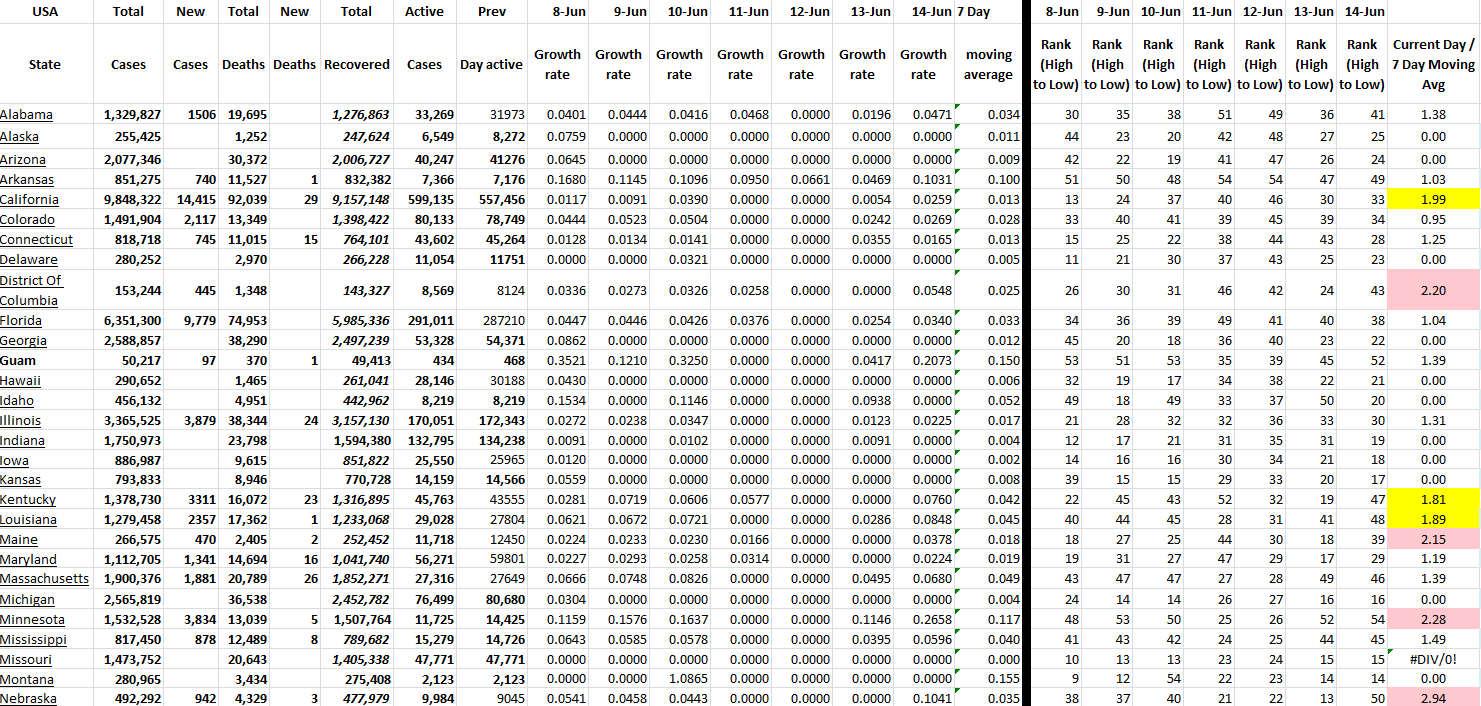Viewport: 1481px width, 706px height.
Task: Click the 'Day active' column header cell
Action: point(491,65)
